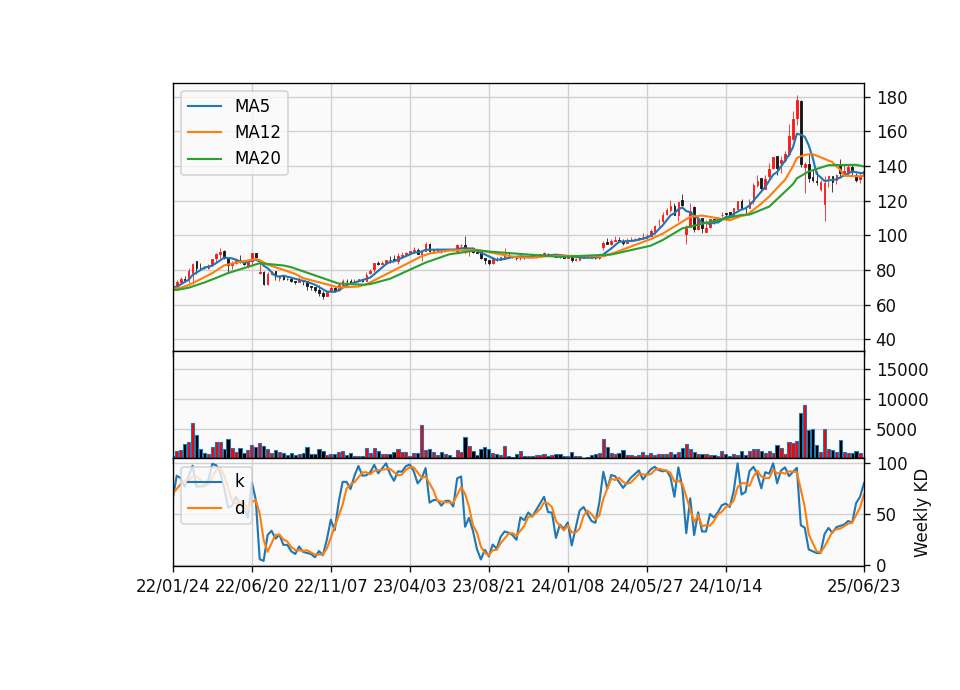Click the 10000 volume axis label

point(902,400)
